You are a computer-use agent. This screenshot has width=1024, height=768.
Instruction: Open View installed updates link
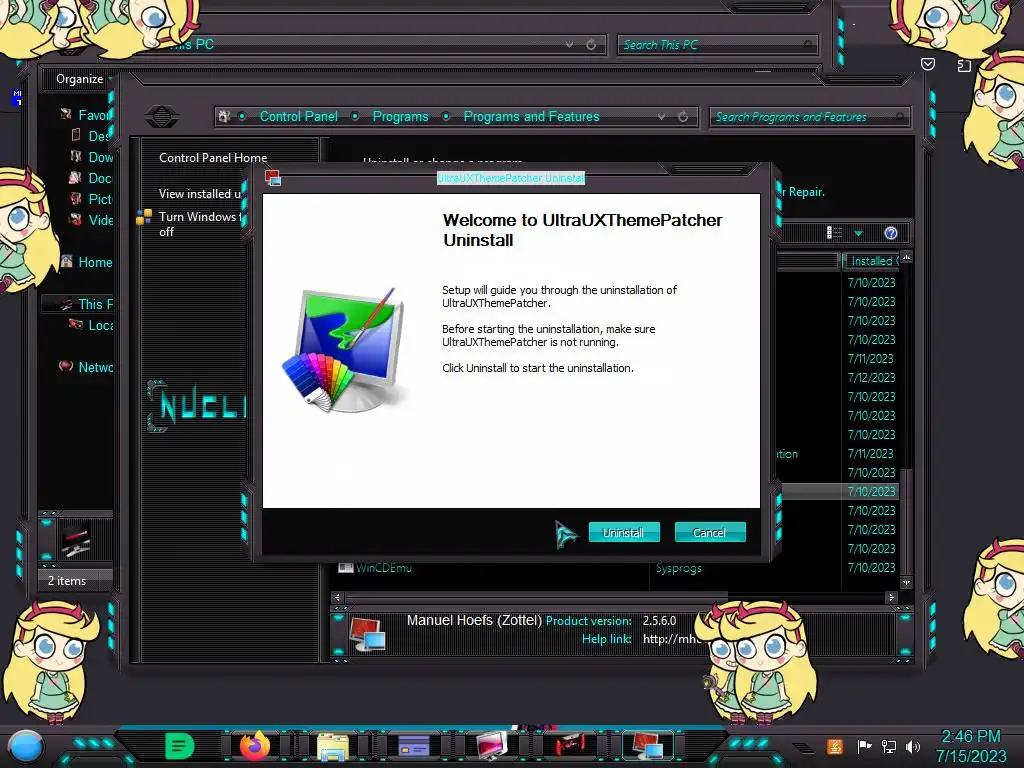pyautogui.click(x=200, y=194)
